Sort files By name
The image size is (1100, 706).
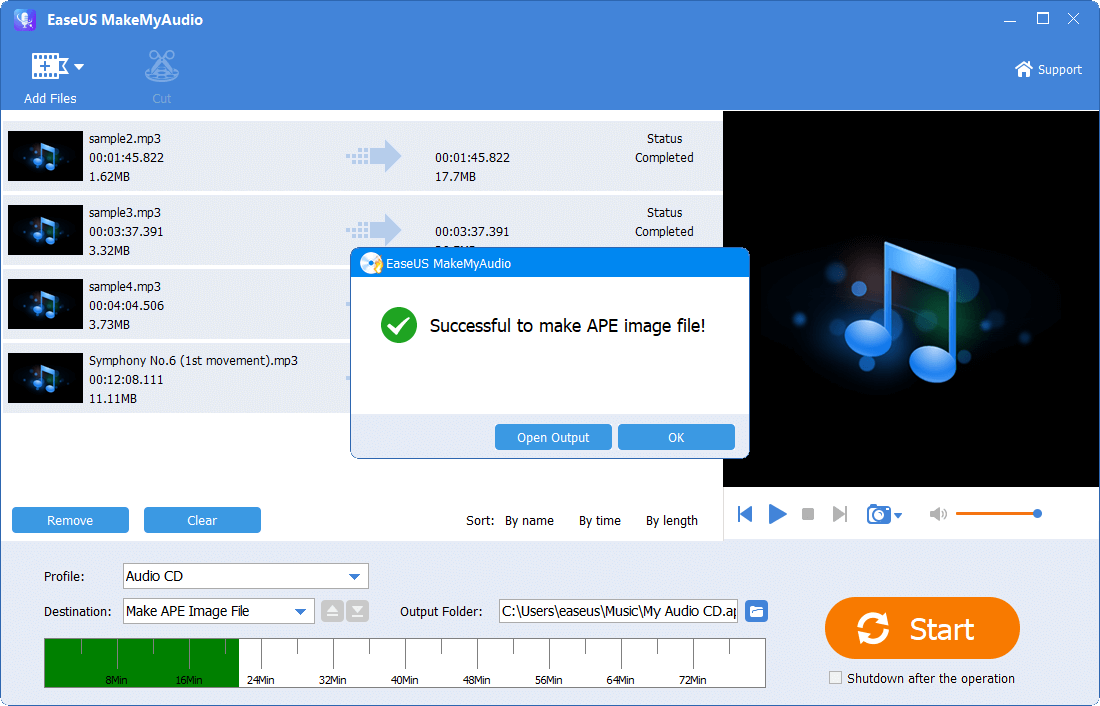click(530, 520)
